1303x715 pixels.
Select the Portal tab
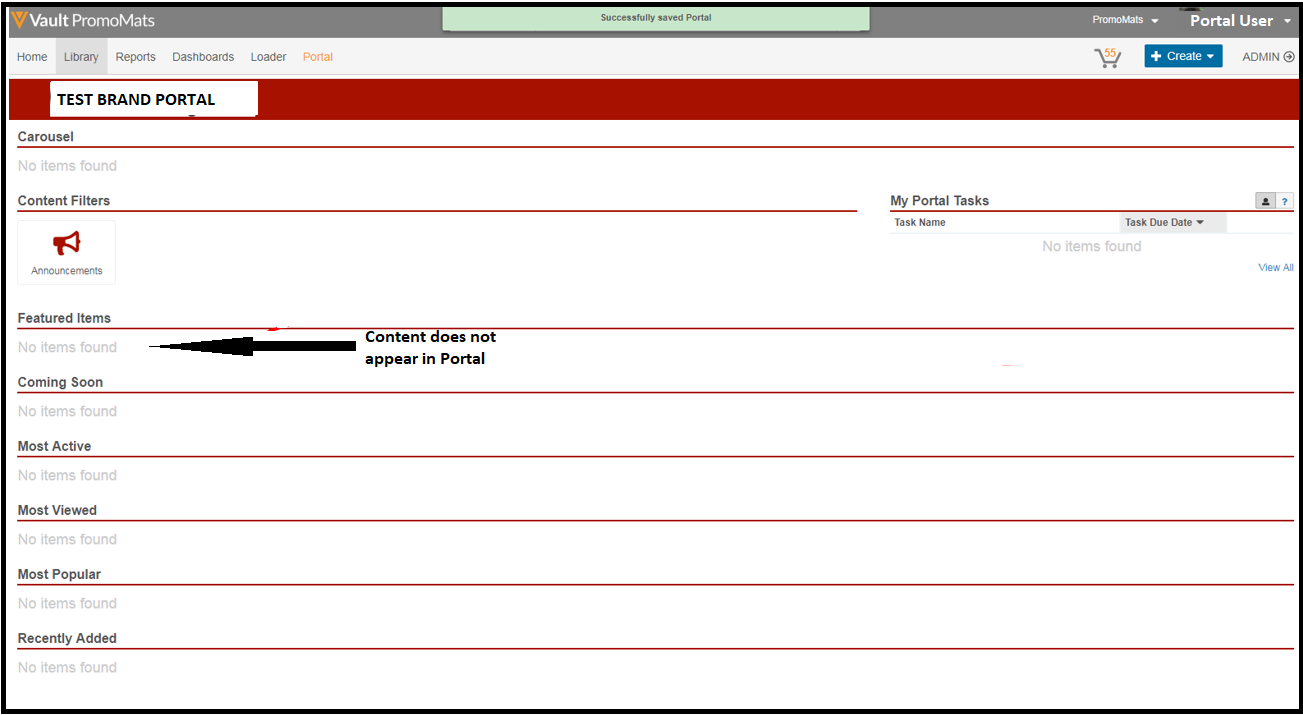click(318, 57)
